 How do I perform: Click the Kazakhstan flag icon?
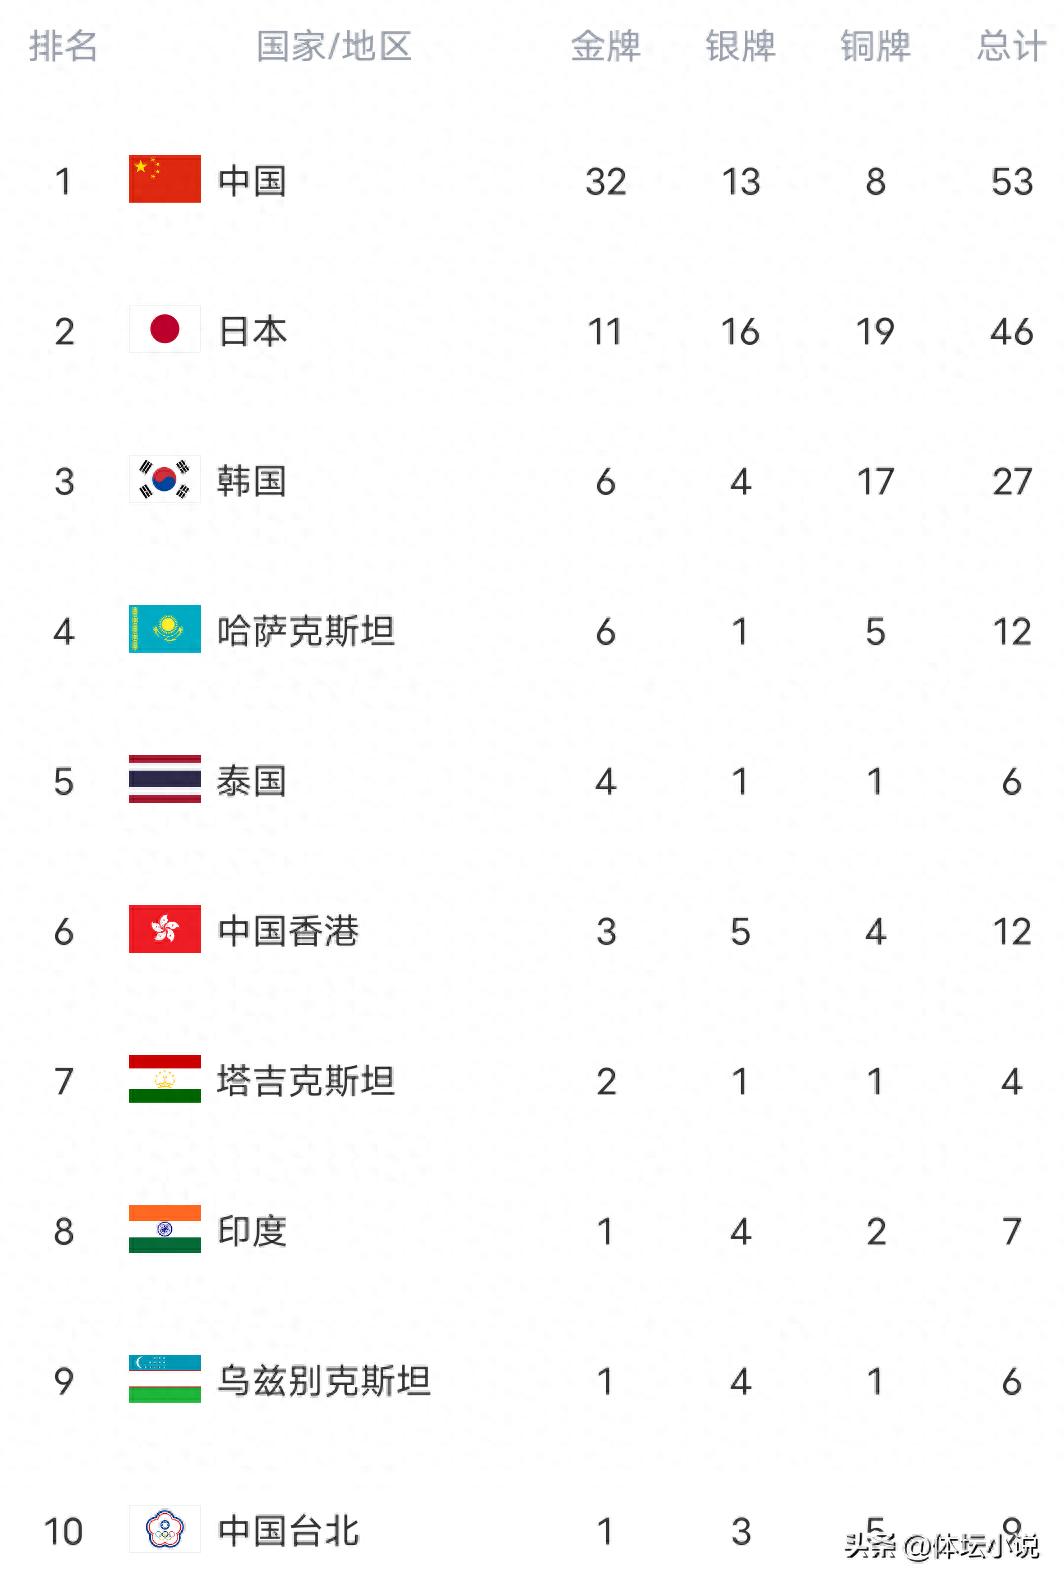tap(165, 629)
